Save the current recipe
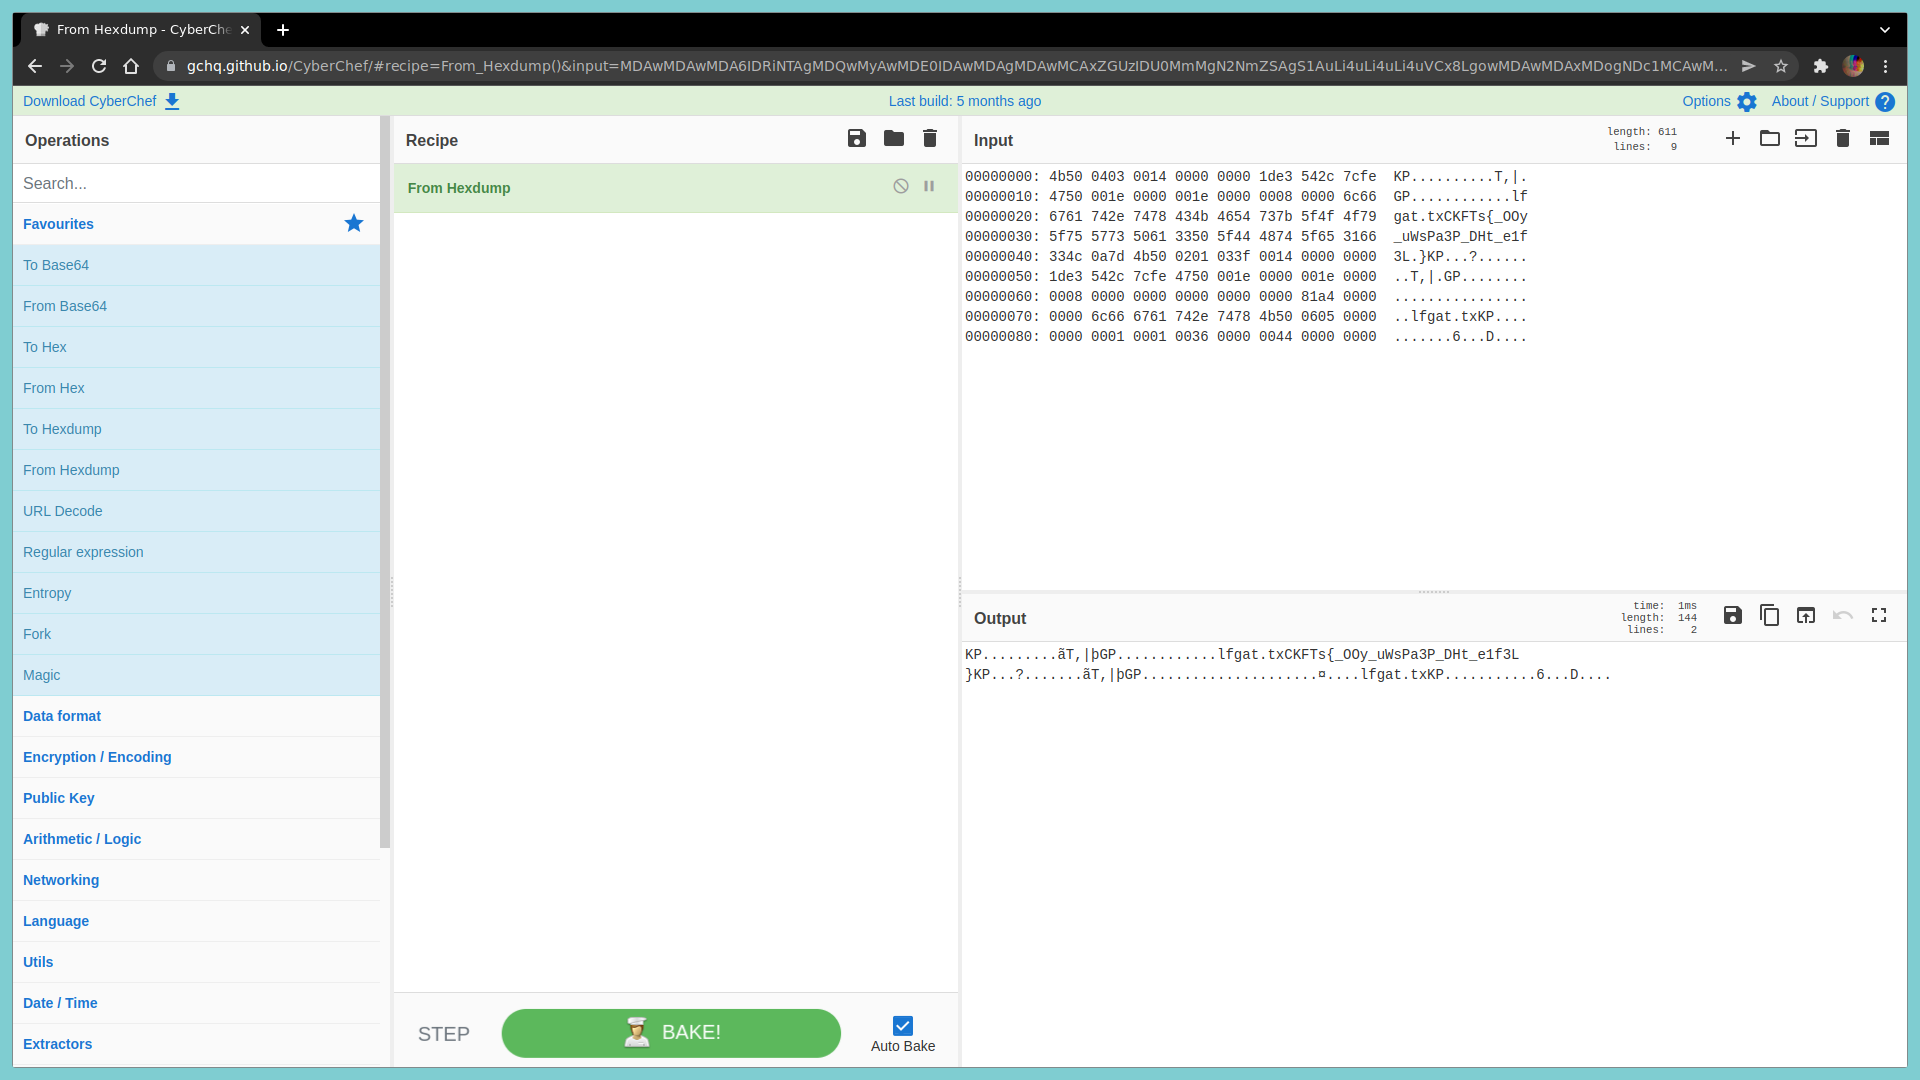The width and height of the screenshot is (1920, 1080). point(857,139)
